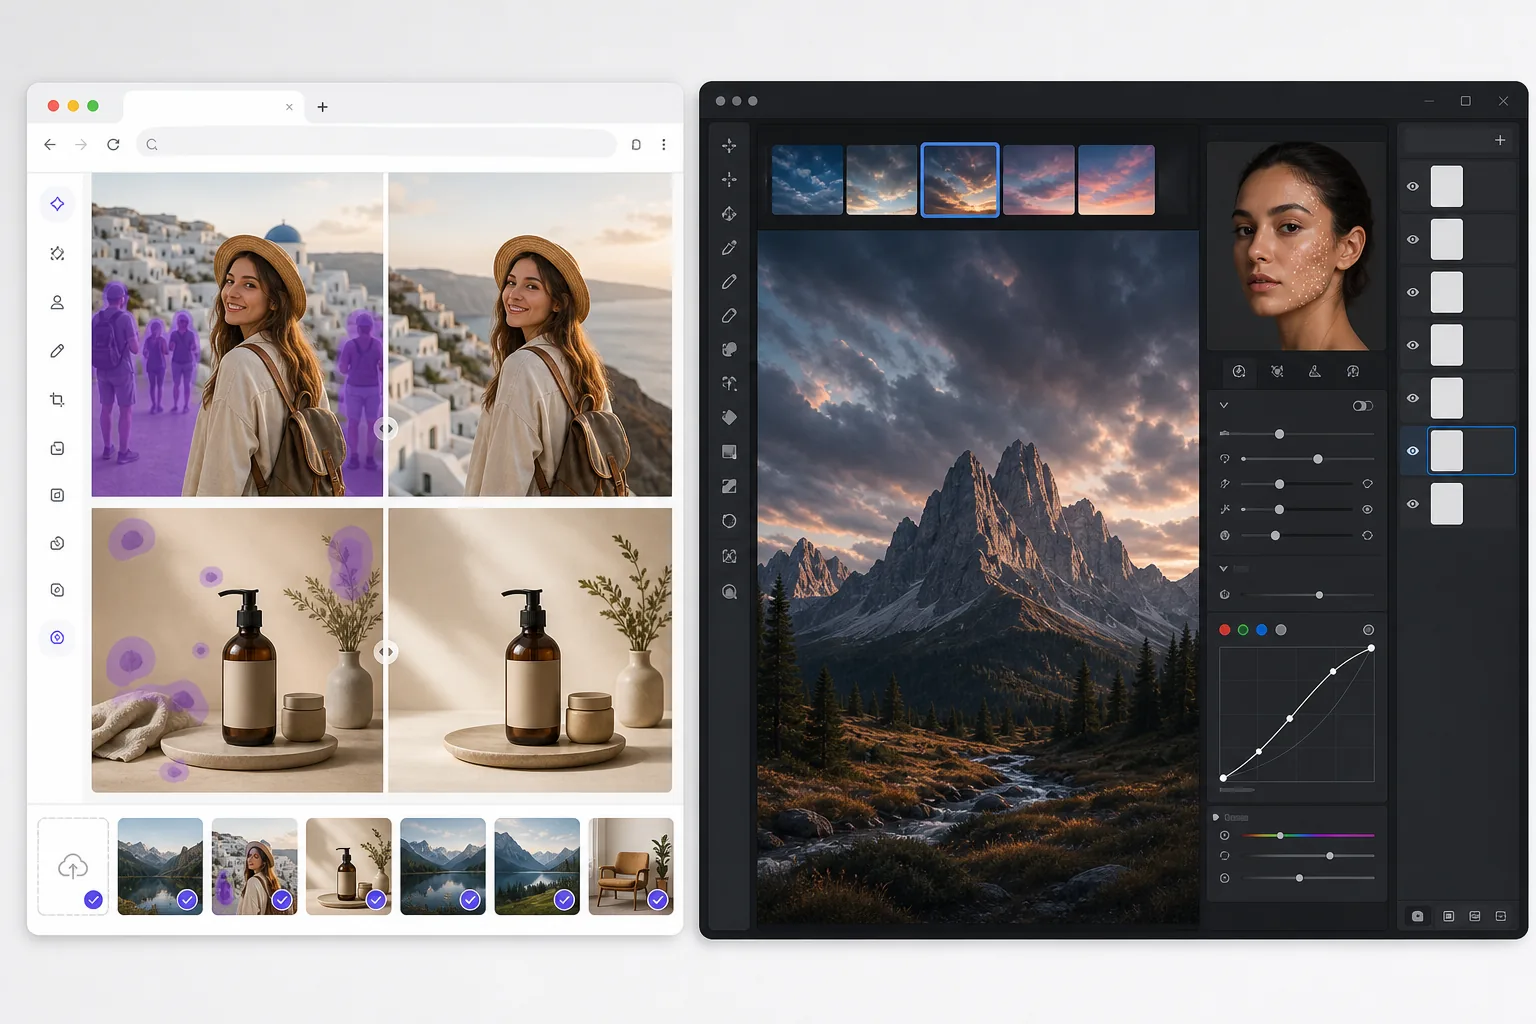Screen dimensions: 1536x1024
Task: Select the red curve channel dot
Action: point(1225,630)
